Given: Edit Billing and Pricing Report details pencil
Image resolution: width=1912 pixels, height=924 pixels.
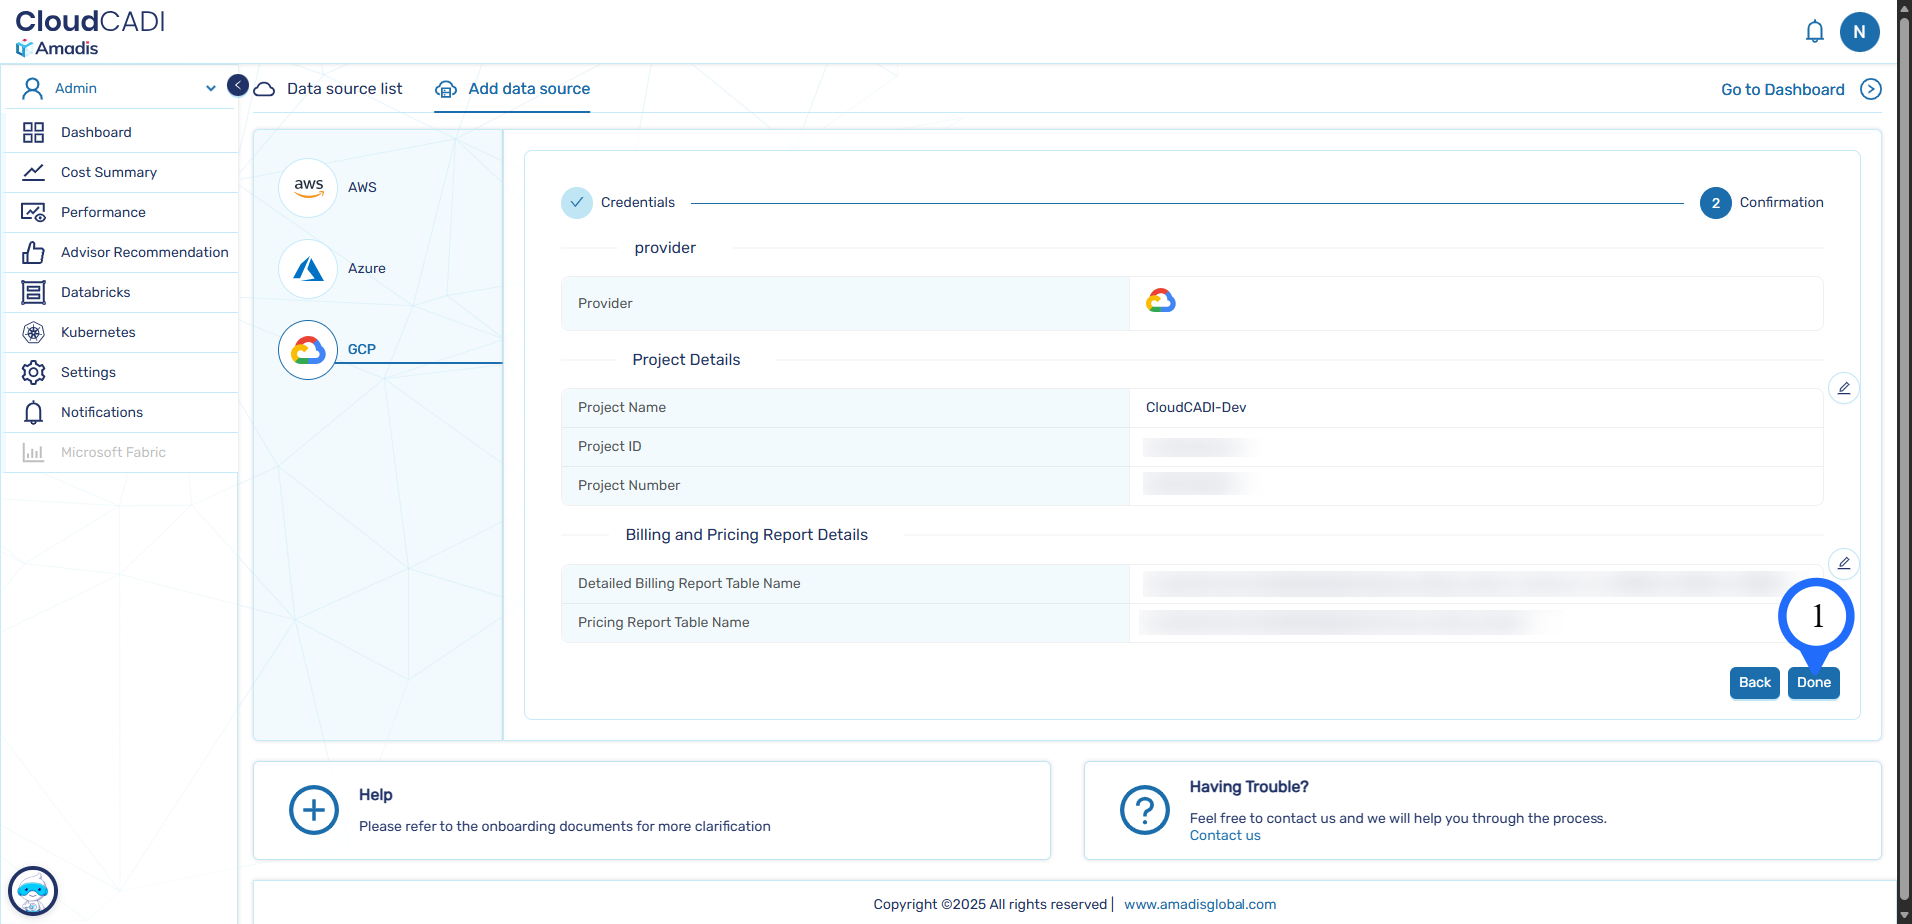Looking at the screenshot, I should [x=1843, y=563].
